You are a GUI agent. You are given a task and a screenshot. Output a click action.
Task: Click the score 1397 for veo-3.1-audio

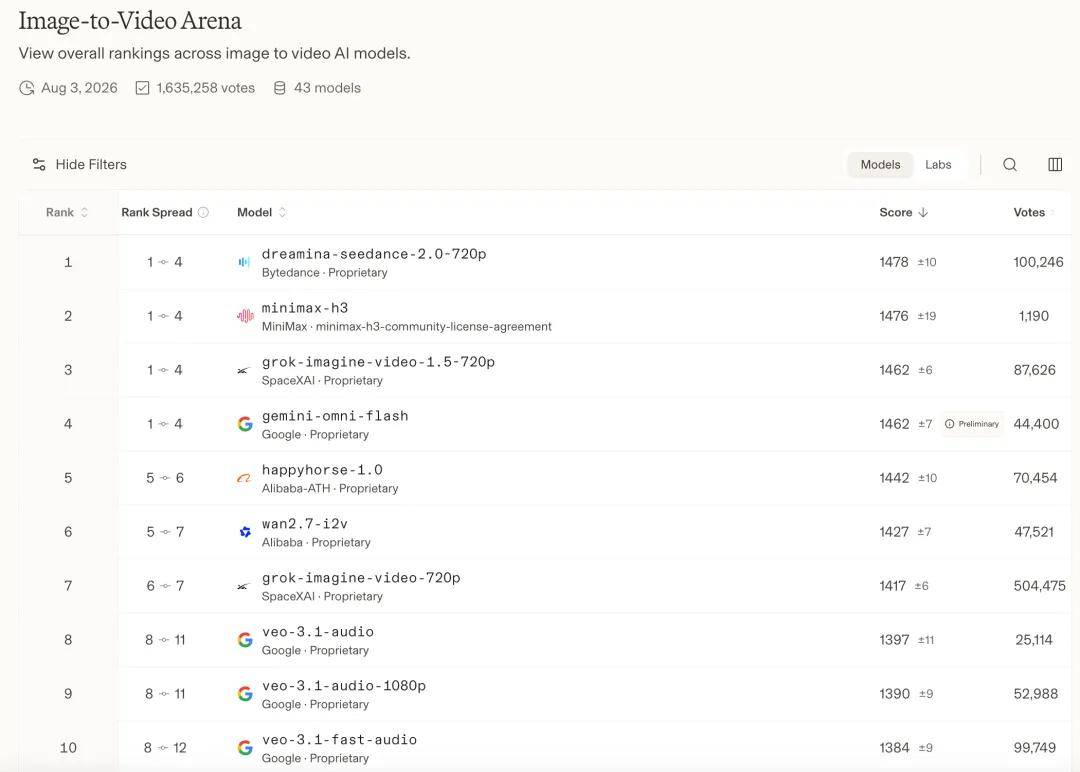tap(894, 640)
